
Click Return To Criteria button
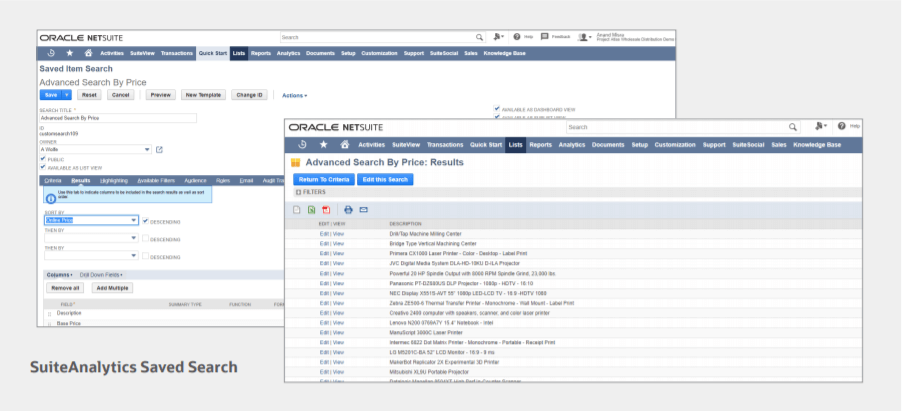[x=323, y=179]
